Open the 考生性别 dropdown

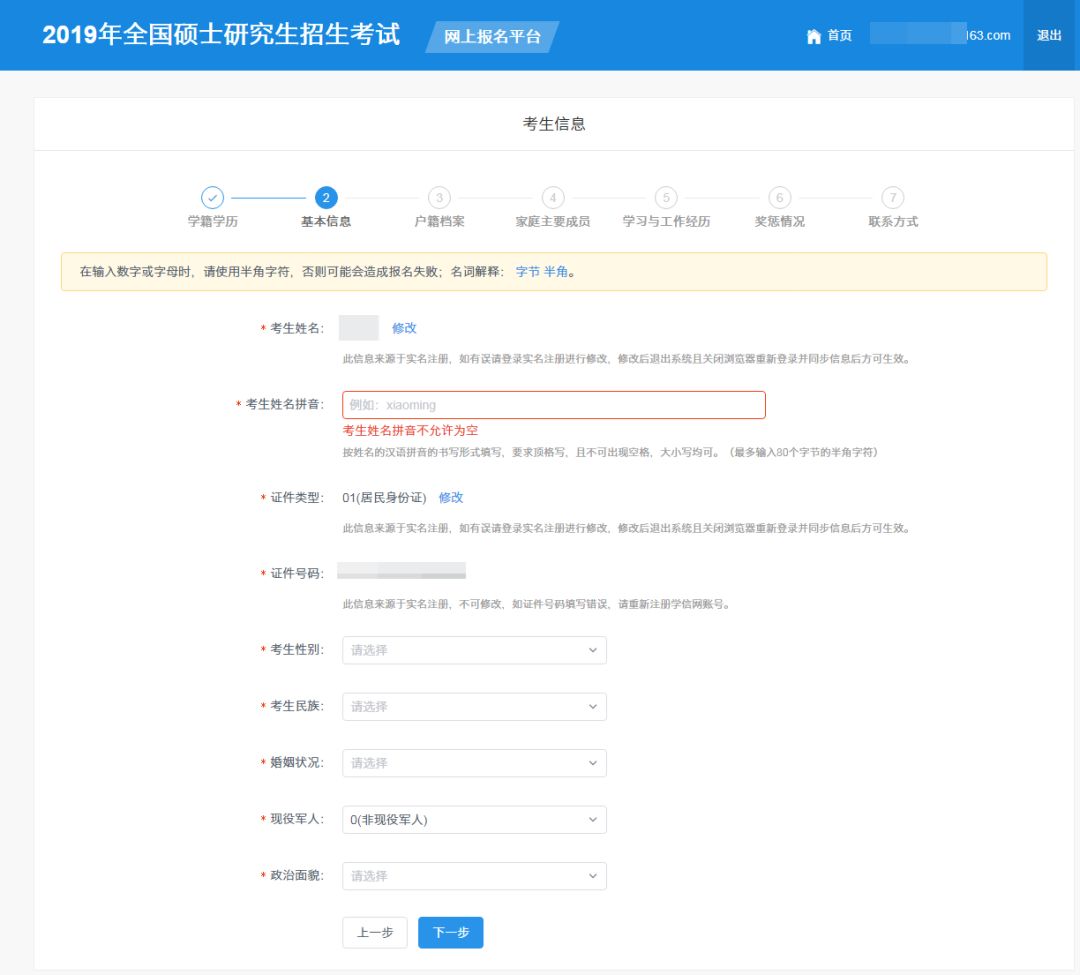click(474, 650)
